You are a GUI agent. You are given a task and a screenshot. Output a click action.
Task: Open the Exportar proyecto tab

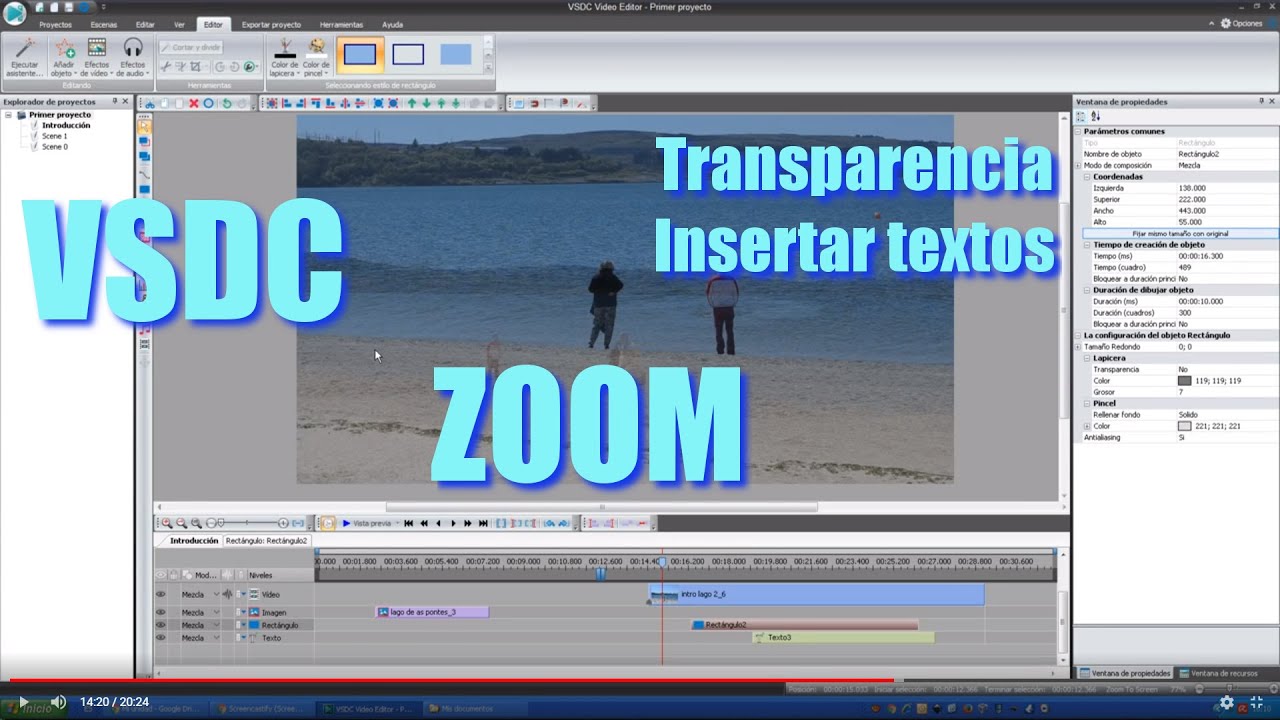(271, 24)
